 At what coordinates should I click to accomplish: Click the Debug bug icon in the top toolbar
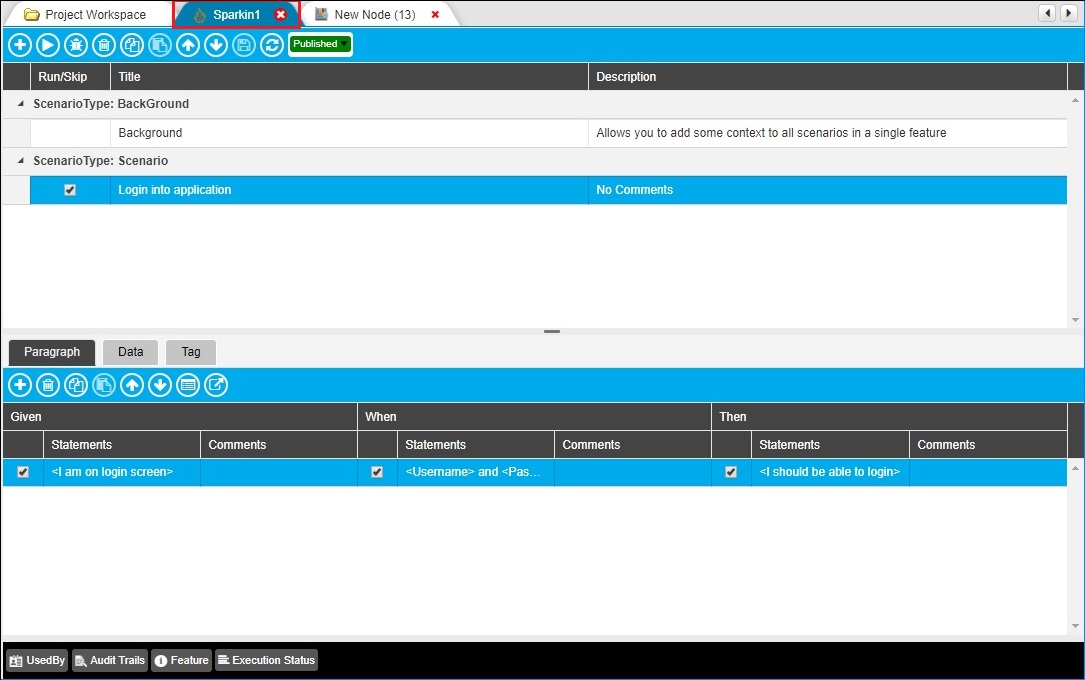click(76, 45)
